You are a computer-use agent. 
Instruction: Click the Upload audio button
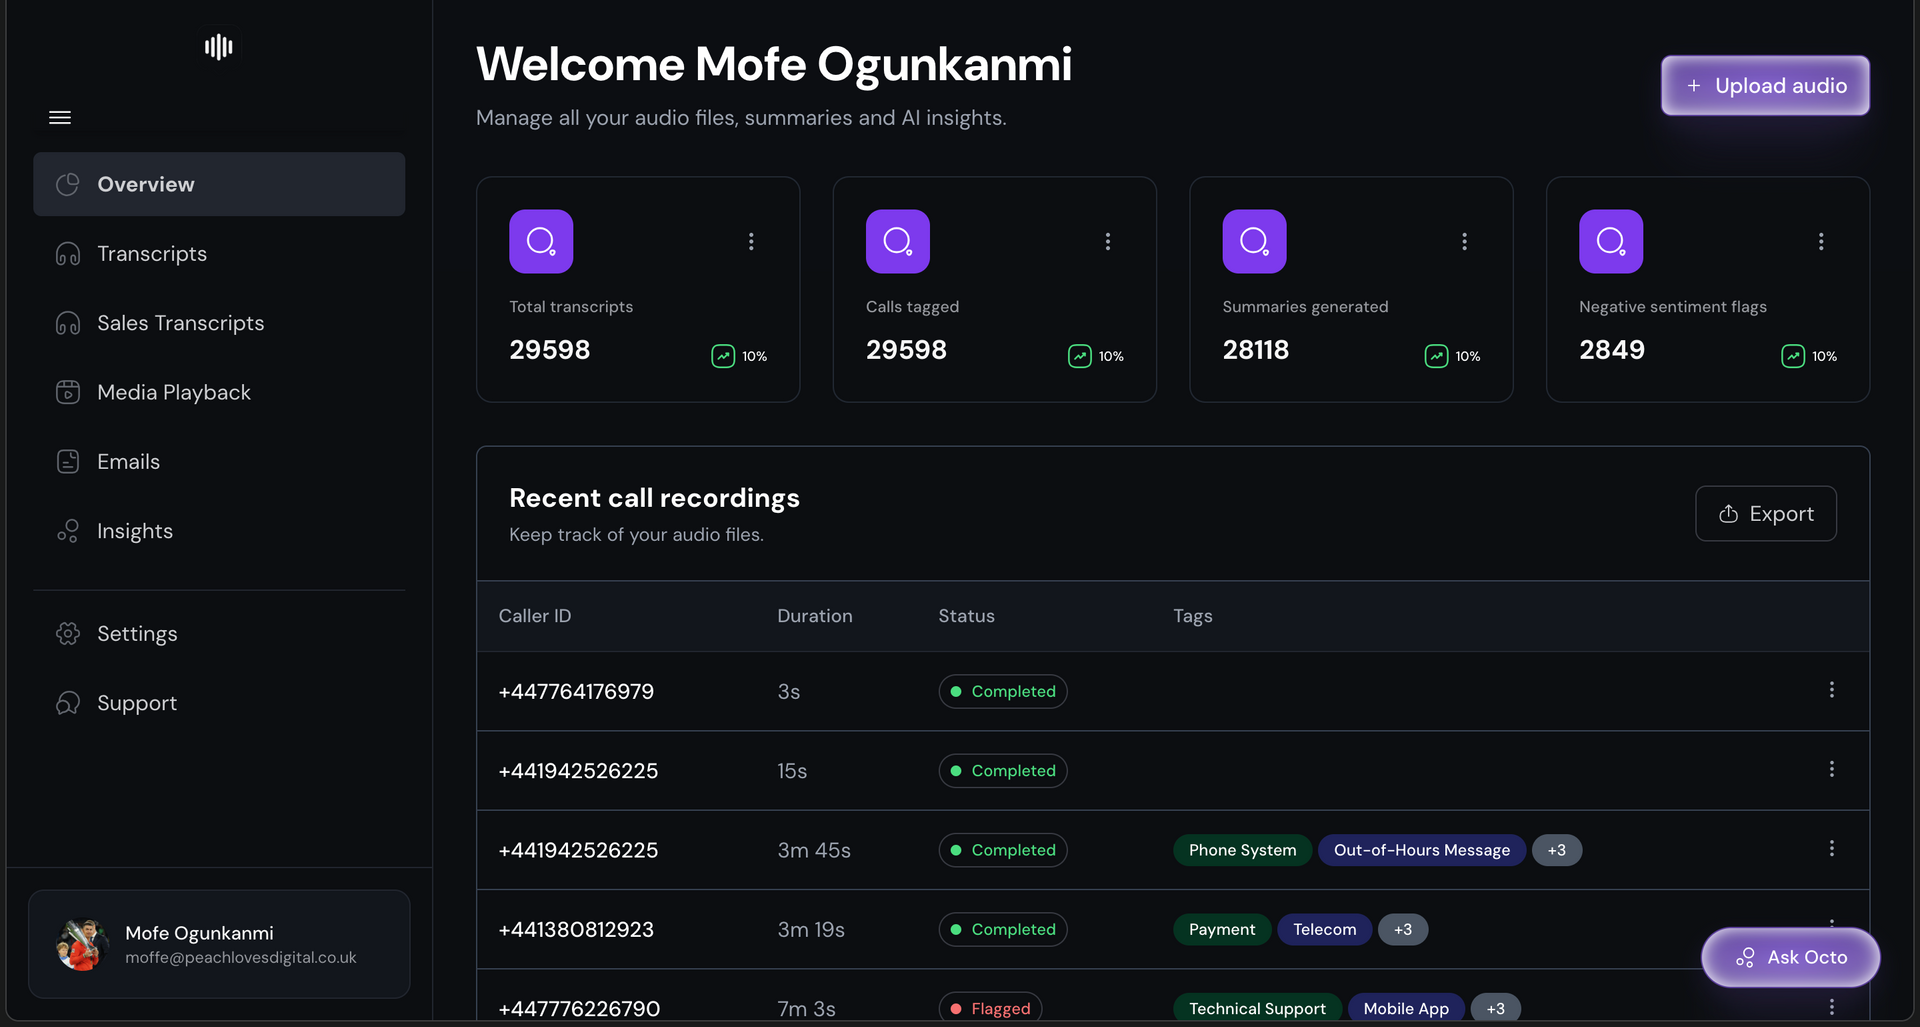[x=1765, y=86]
